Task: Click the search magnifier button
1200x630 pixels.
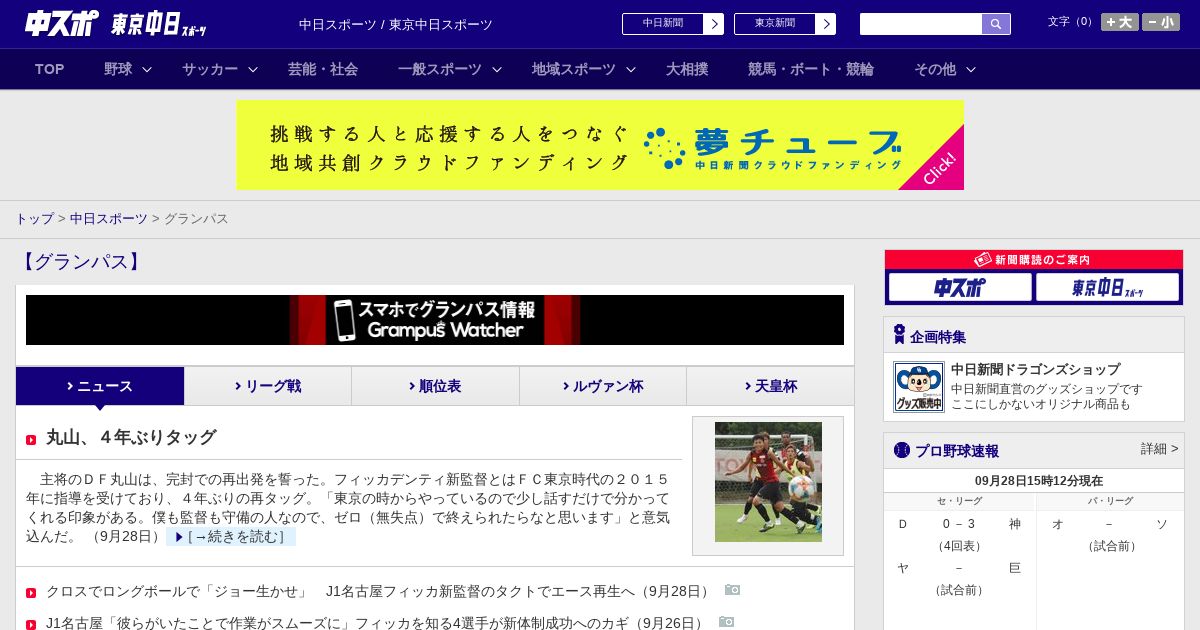Action: (996, 24)
